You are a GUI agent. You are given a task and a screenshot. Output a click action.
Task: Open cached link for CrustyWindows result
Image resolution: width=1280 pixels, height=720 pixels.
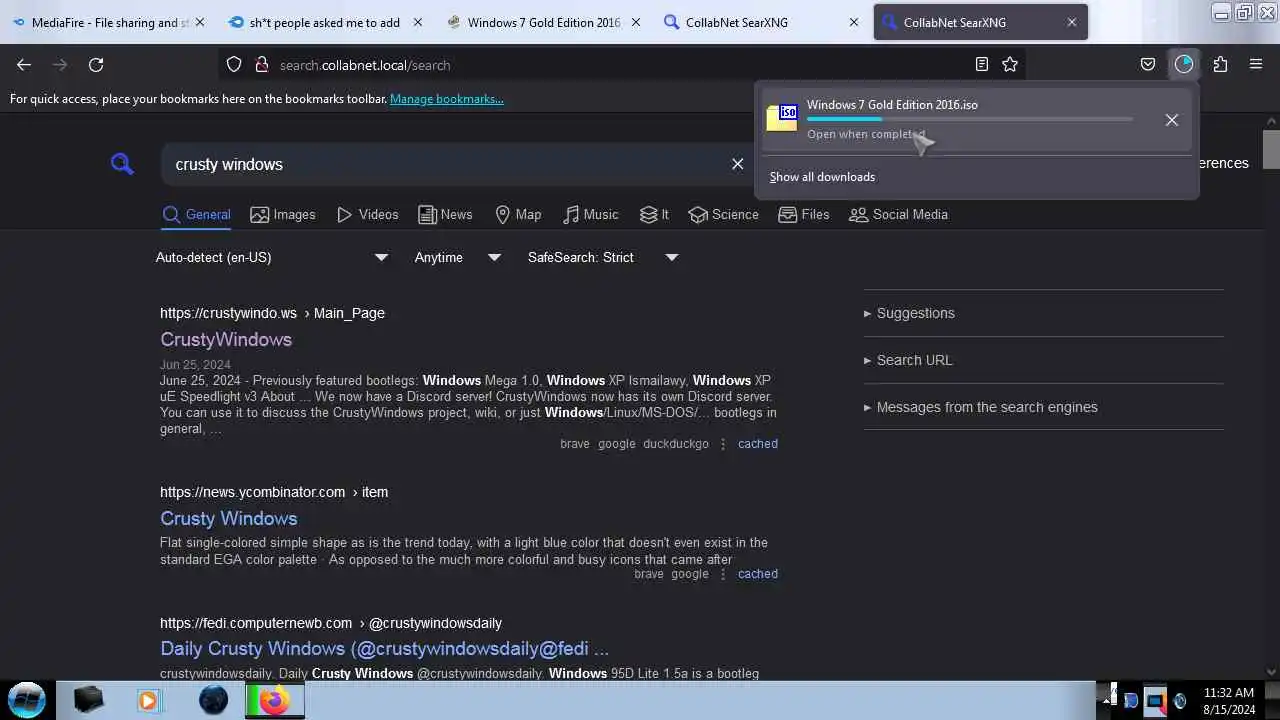point(758,444)
